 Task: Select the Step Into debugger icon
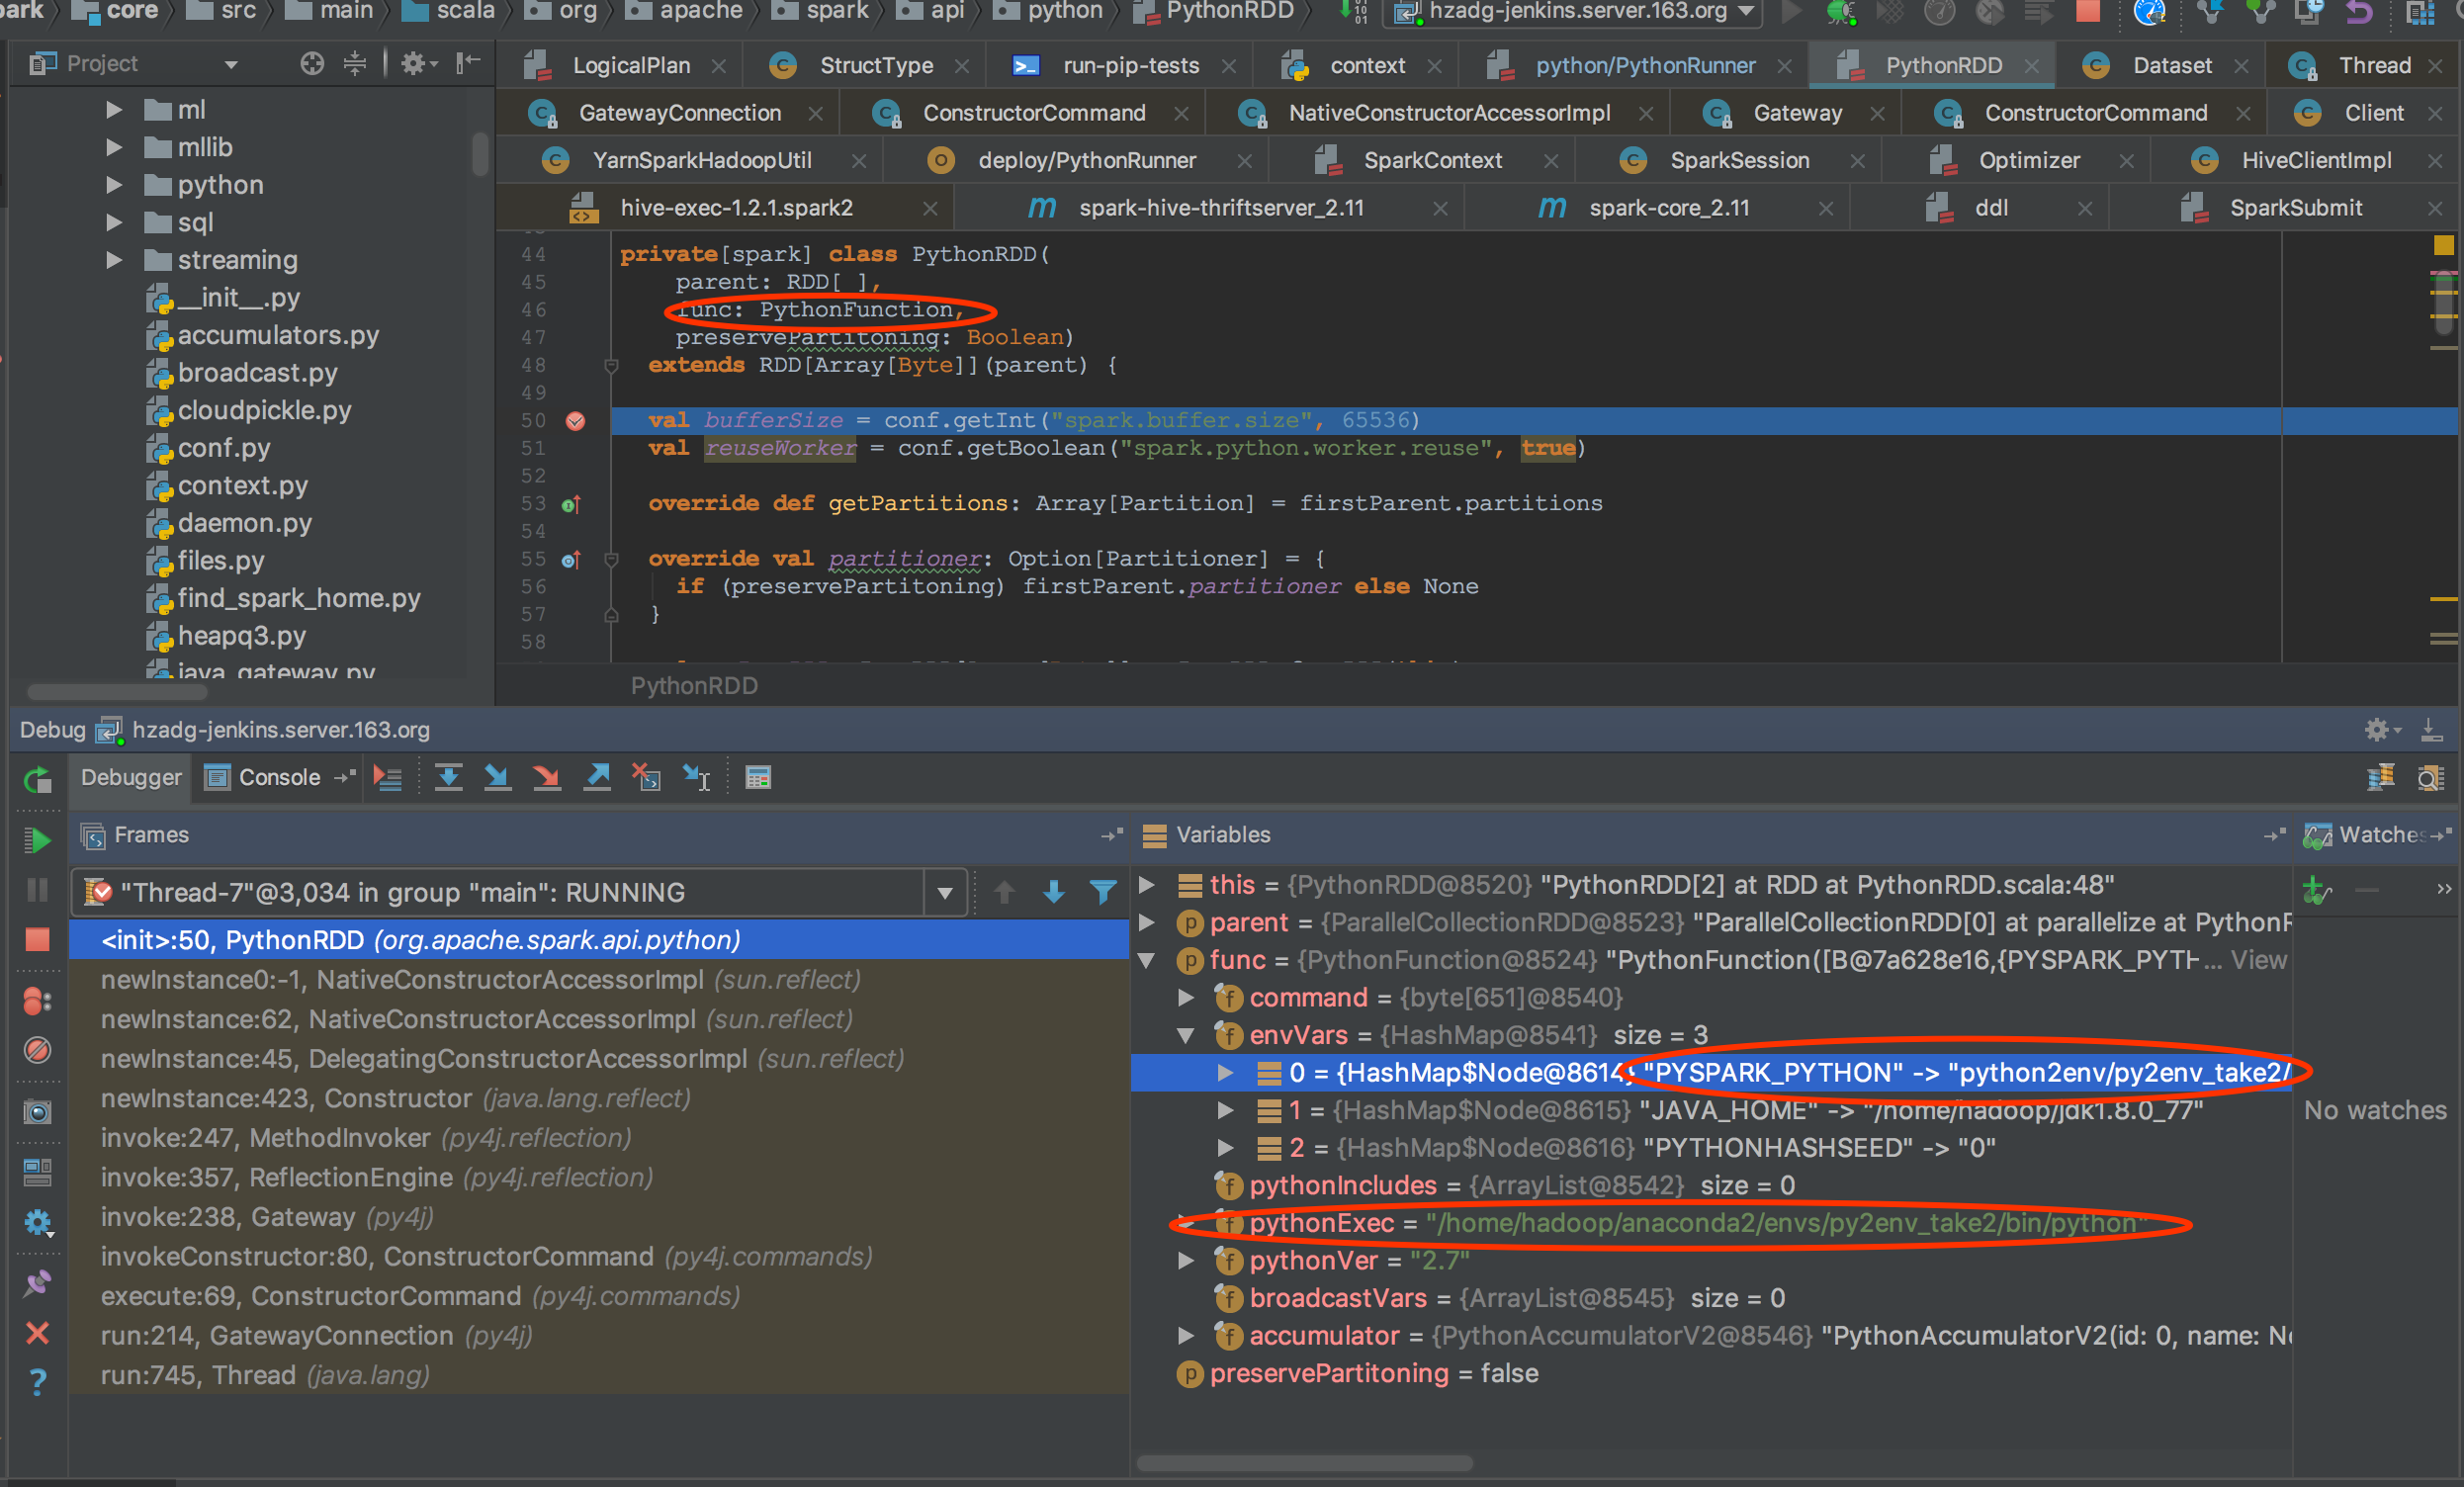pos(497,777)
